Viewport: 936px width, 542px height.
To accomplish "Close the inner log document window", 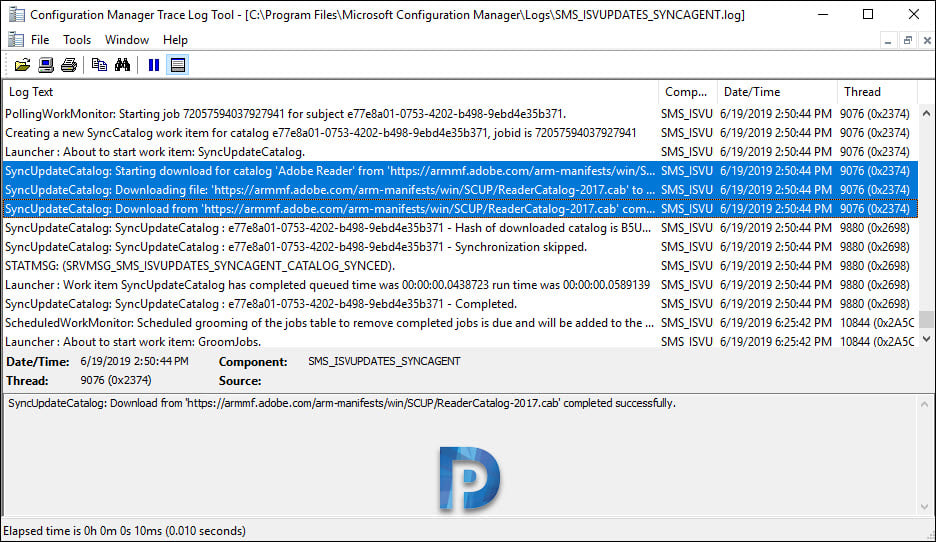I will point(927,41).
